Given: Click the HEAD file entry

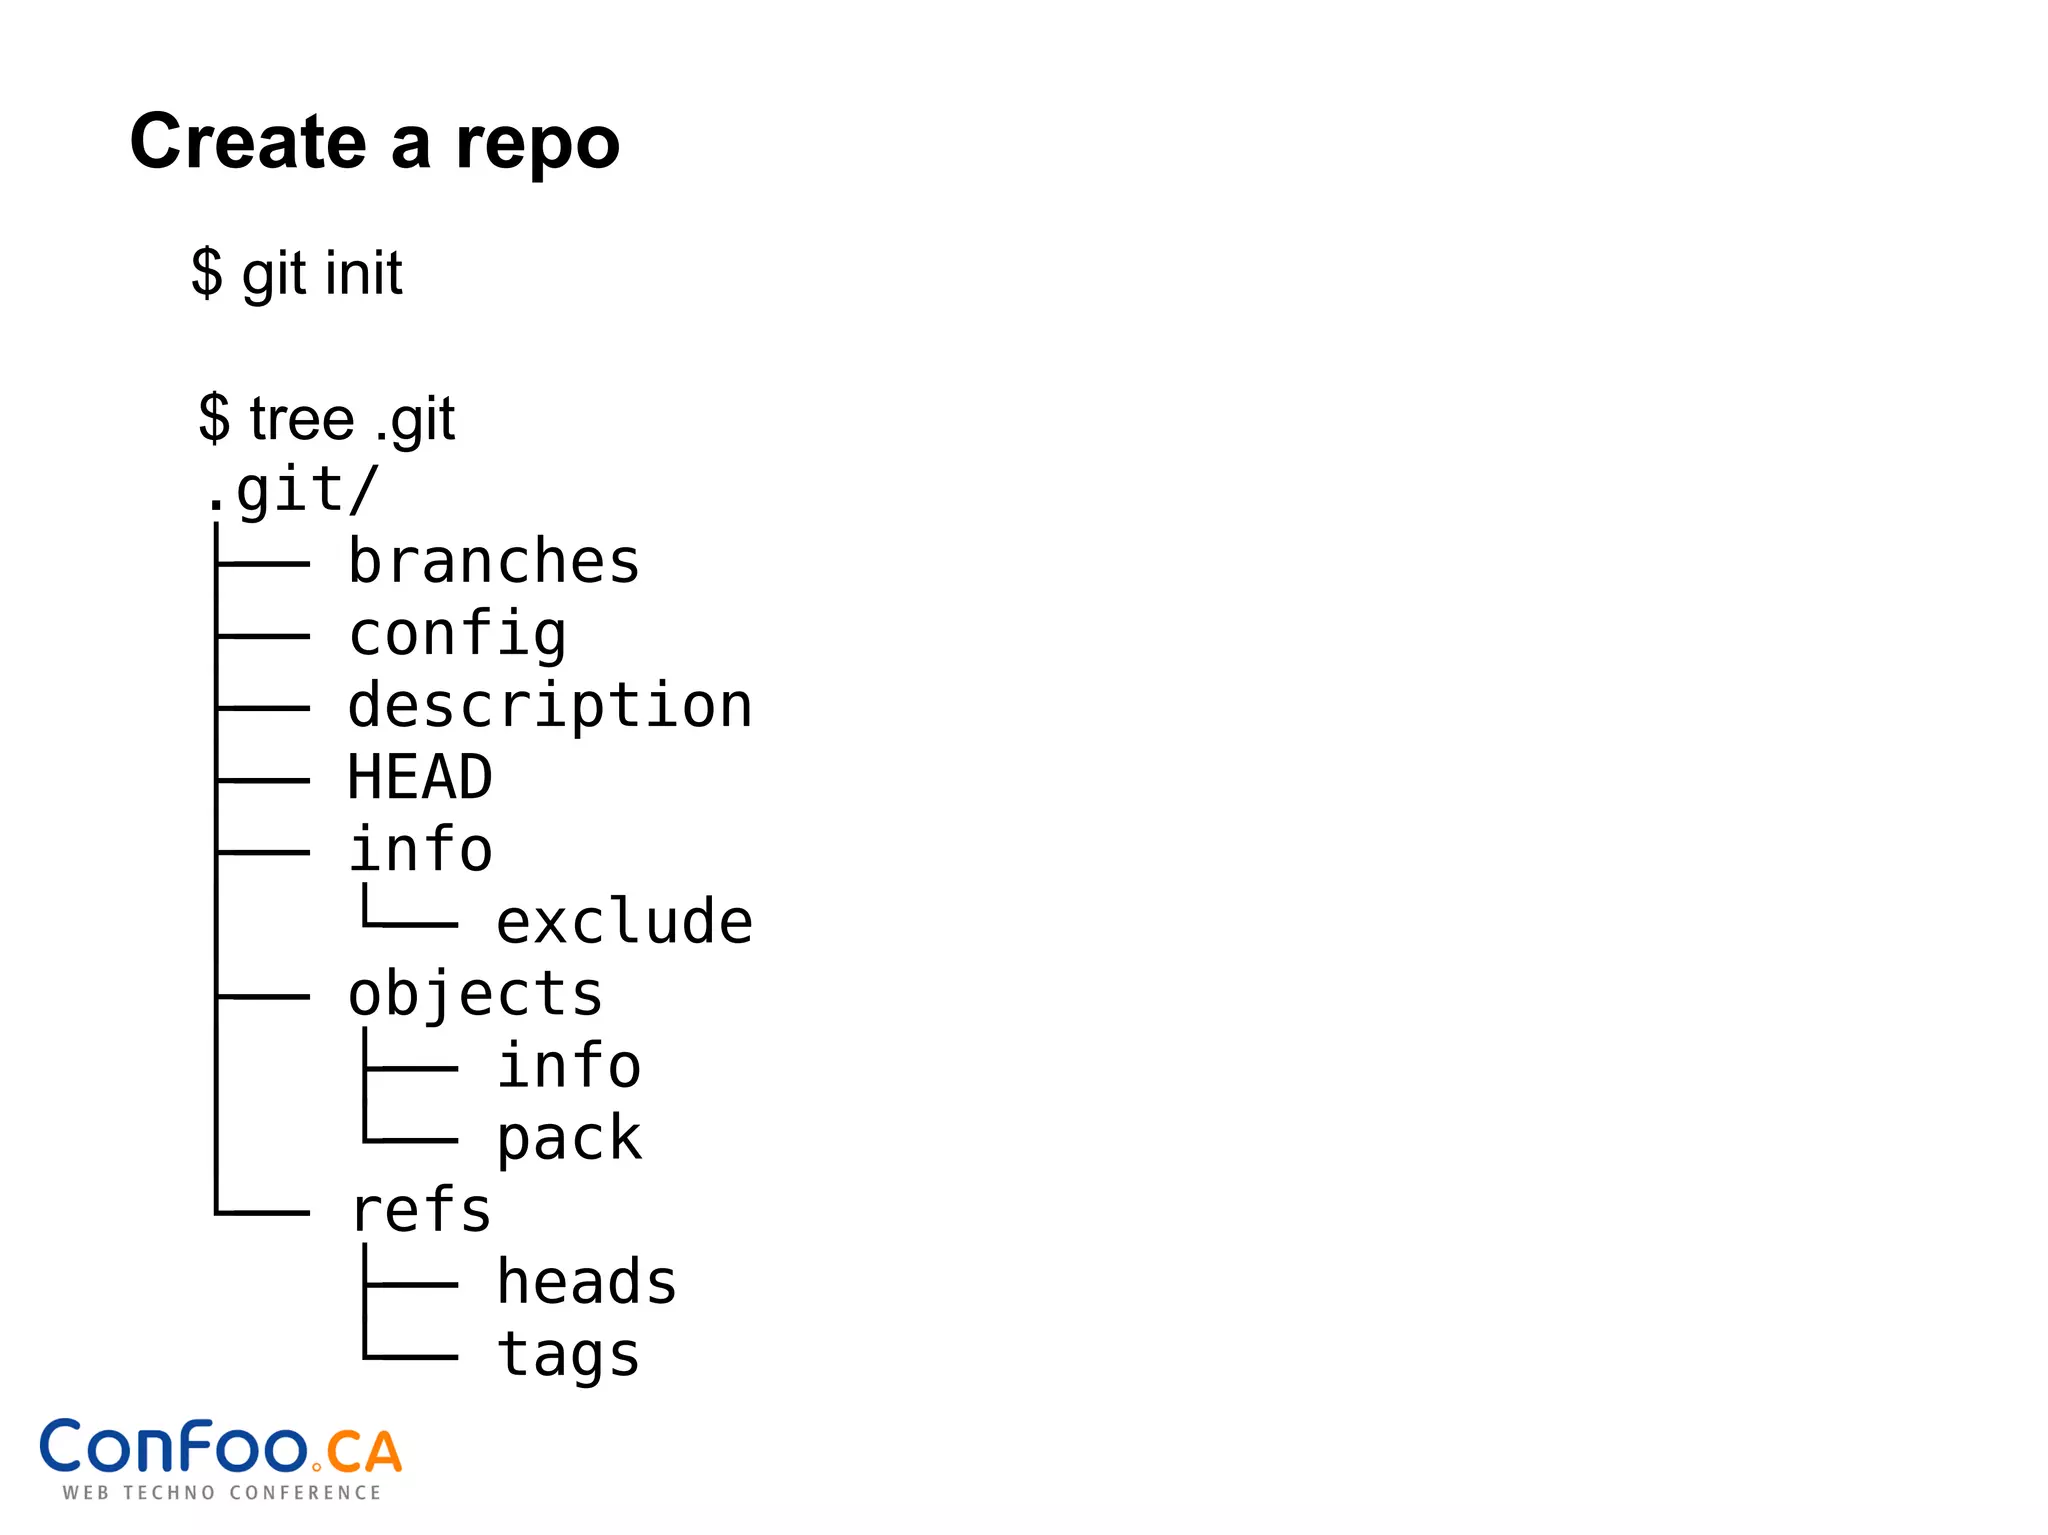Looking at the screenshot, I should click(420, 778).
